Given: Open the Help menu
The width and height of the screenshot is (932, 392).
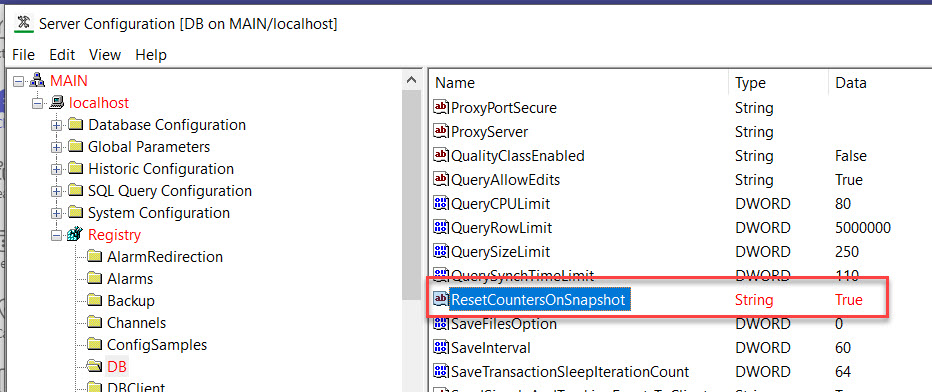Looking at the screenshot, I should [x=151, y=55].
